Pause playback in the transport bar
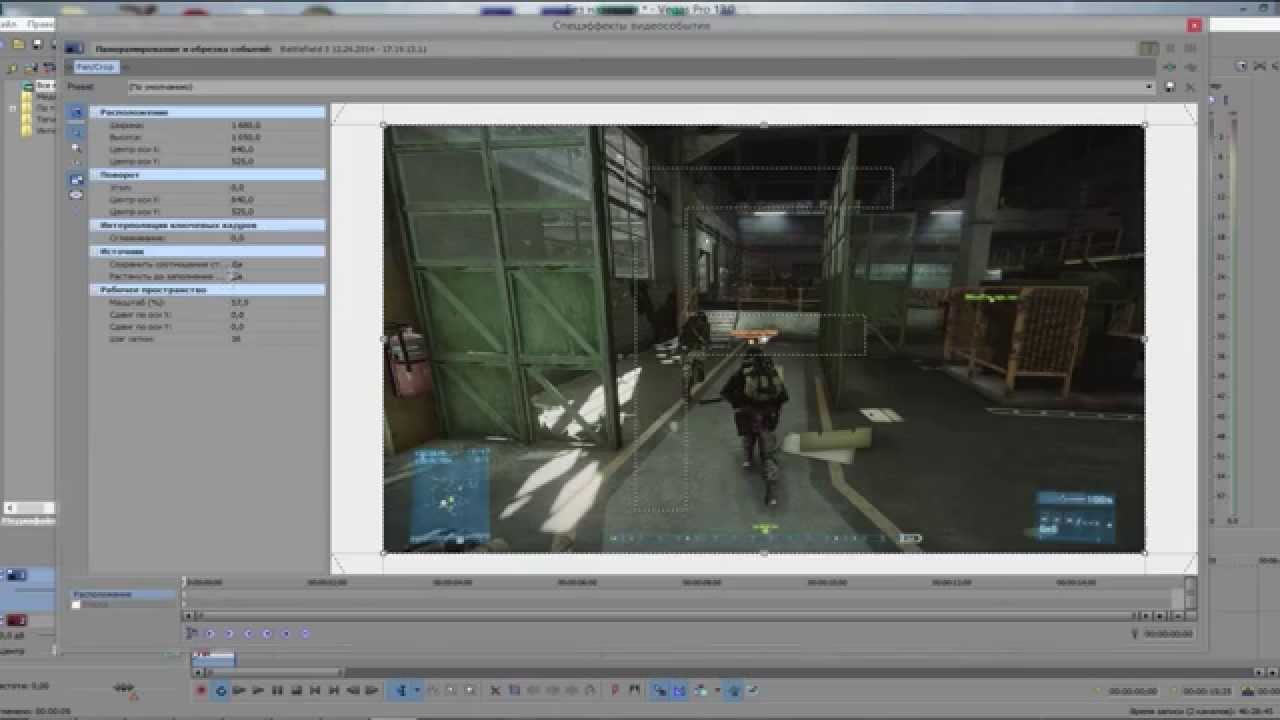The image size is (1280, 720). [x=277, y=690]
